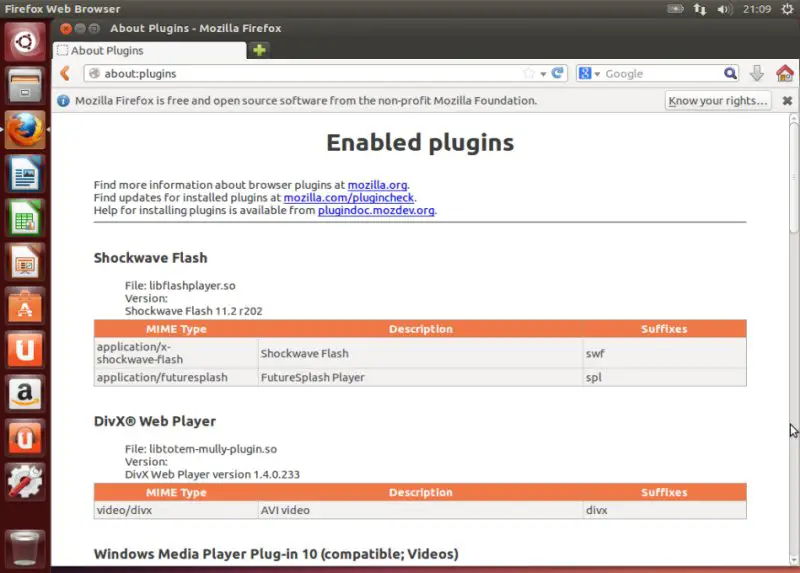The width and height of the screenshot is (800, 573).
Task: Go back using the browser back arrow
Action: point(65,73)
